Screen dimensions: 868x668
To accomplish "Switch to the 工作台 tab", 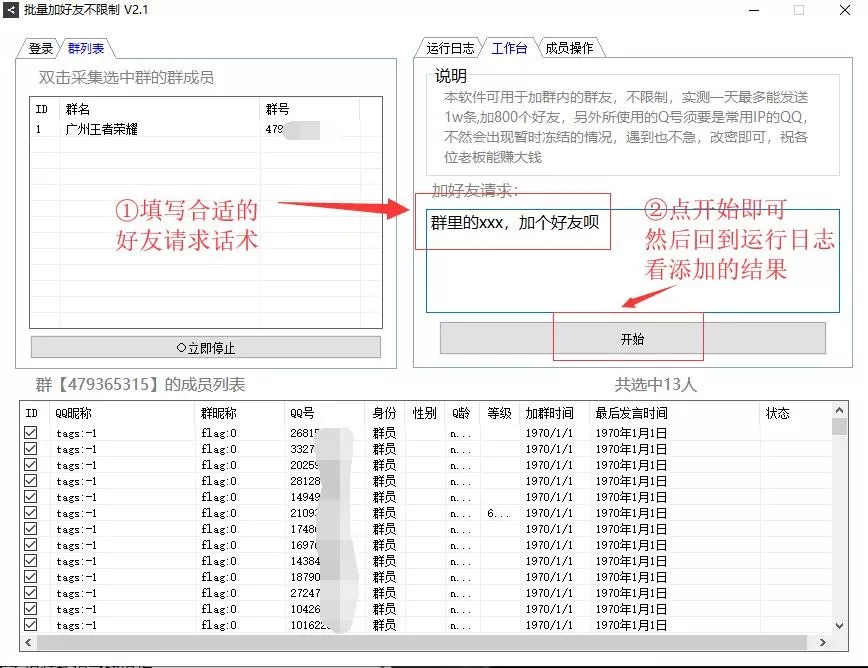I will click(x=509, y=49).
